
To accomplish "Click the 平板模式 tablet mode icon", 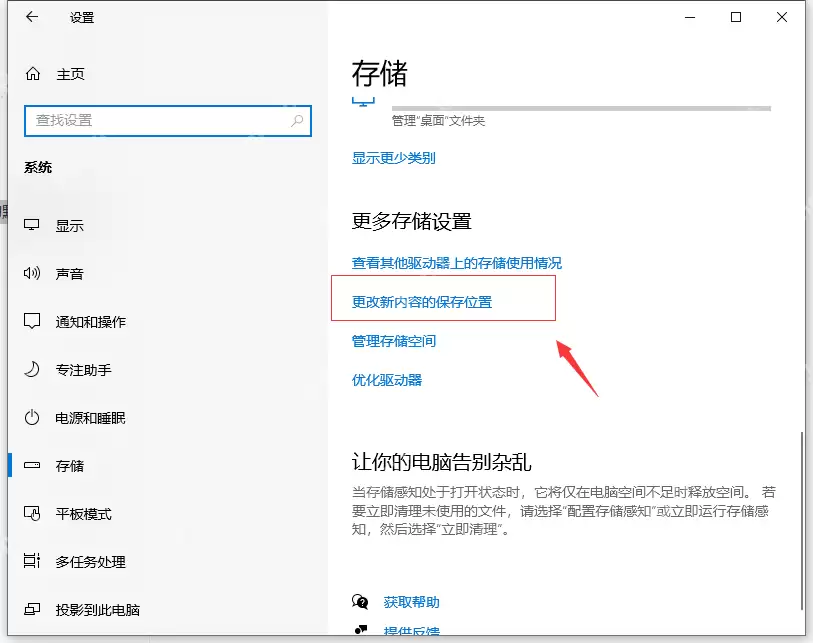I will (x=32, y=513).
